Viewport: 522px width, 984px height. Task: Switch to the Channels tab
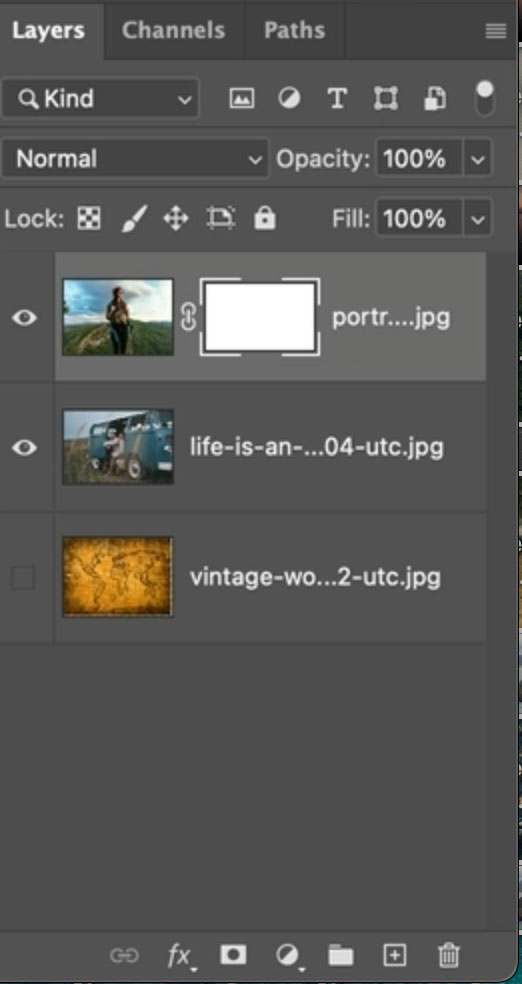(173, 31)
